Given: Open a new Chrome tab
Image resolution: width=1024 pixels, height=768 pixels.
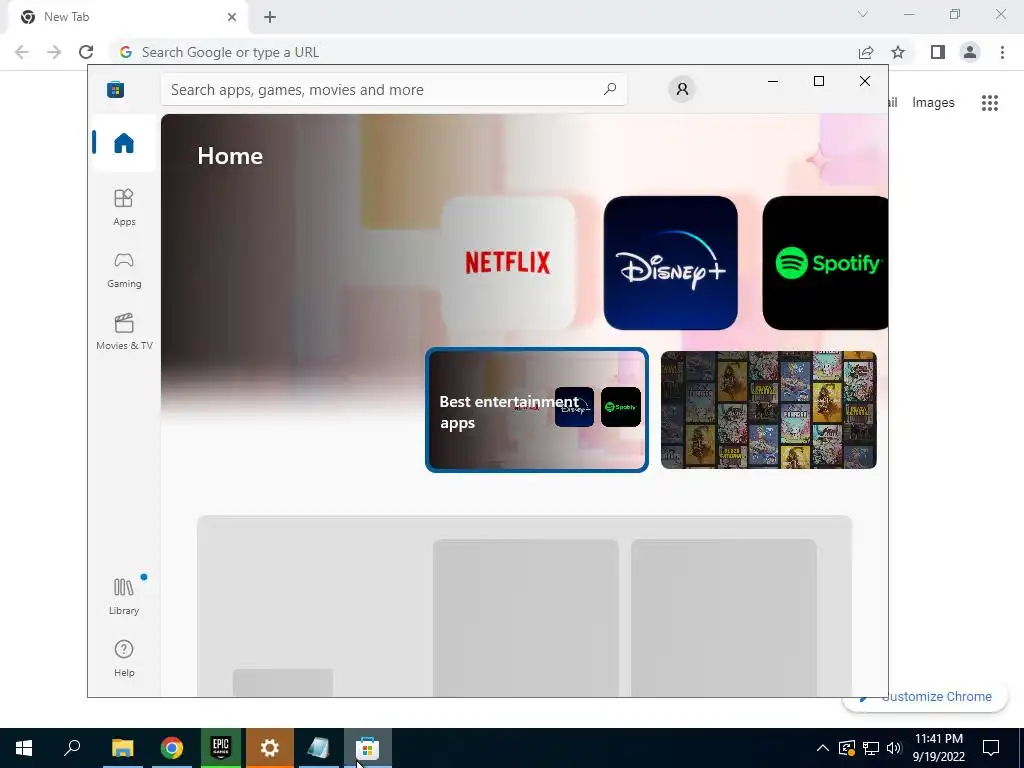Looking at the screenshot, I should (270, 17).
